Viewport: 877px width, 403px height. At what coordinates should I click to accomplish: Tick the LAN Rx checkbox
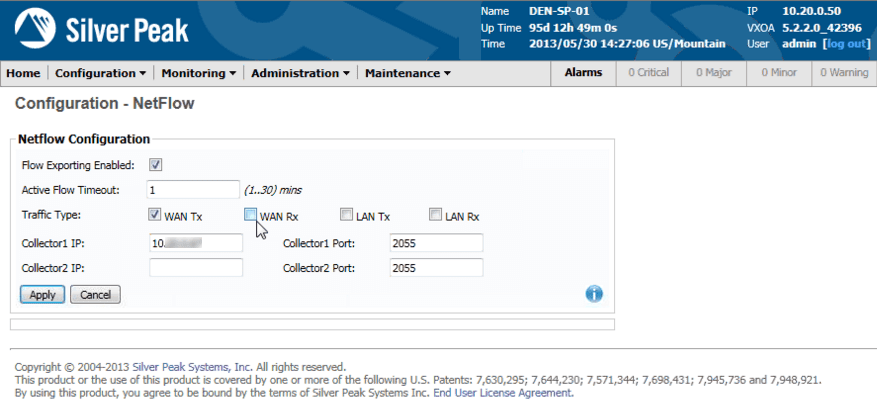(x=435, y=215)
